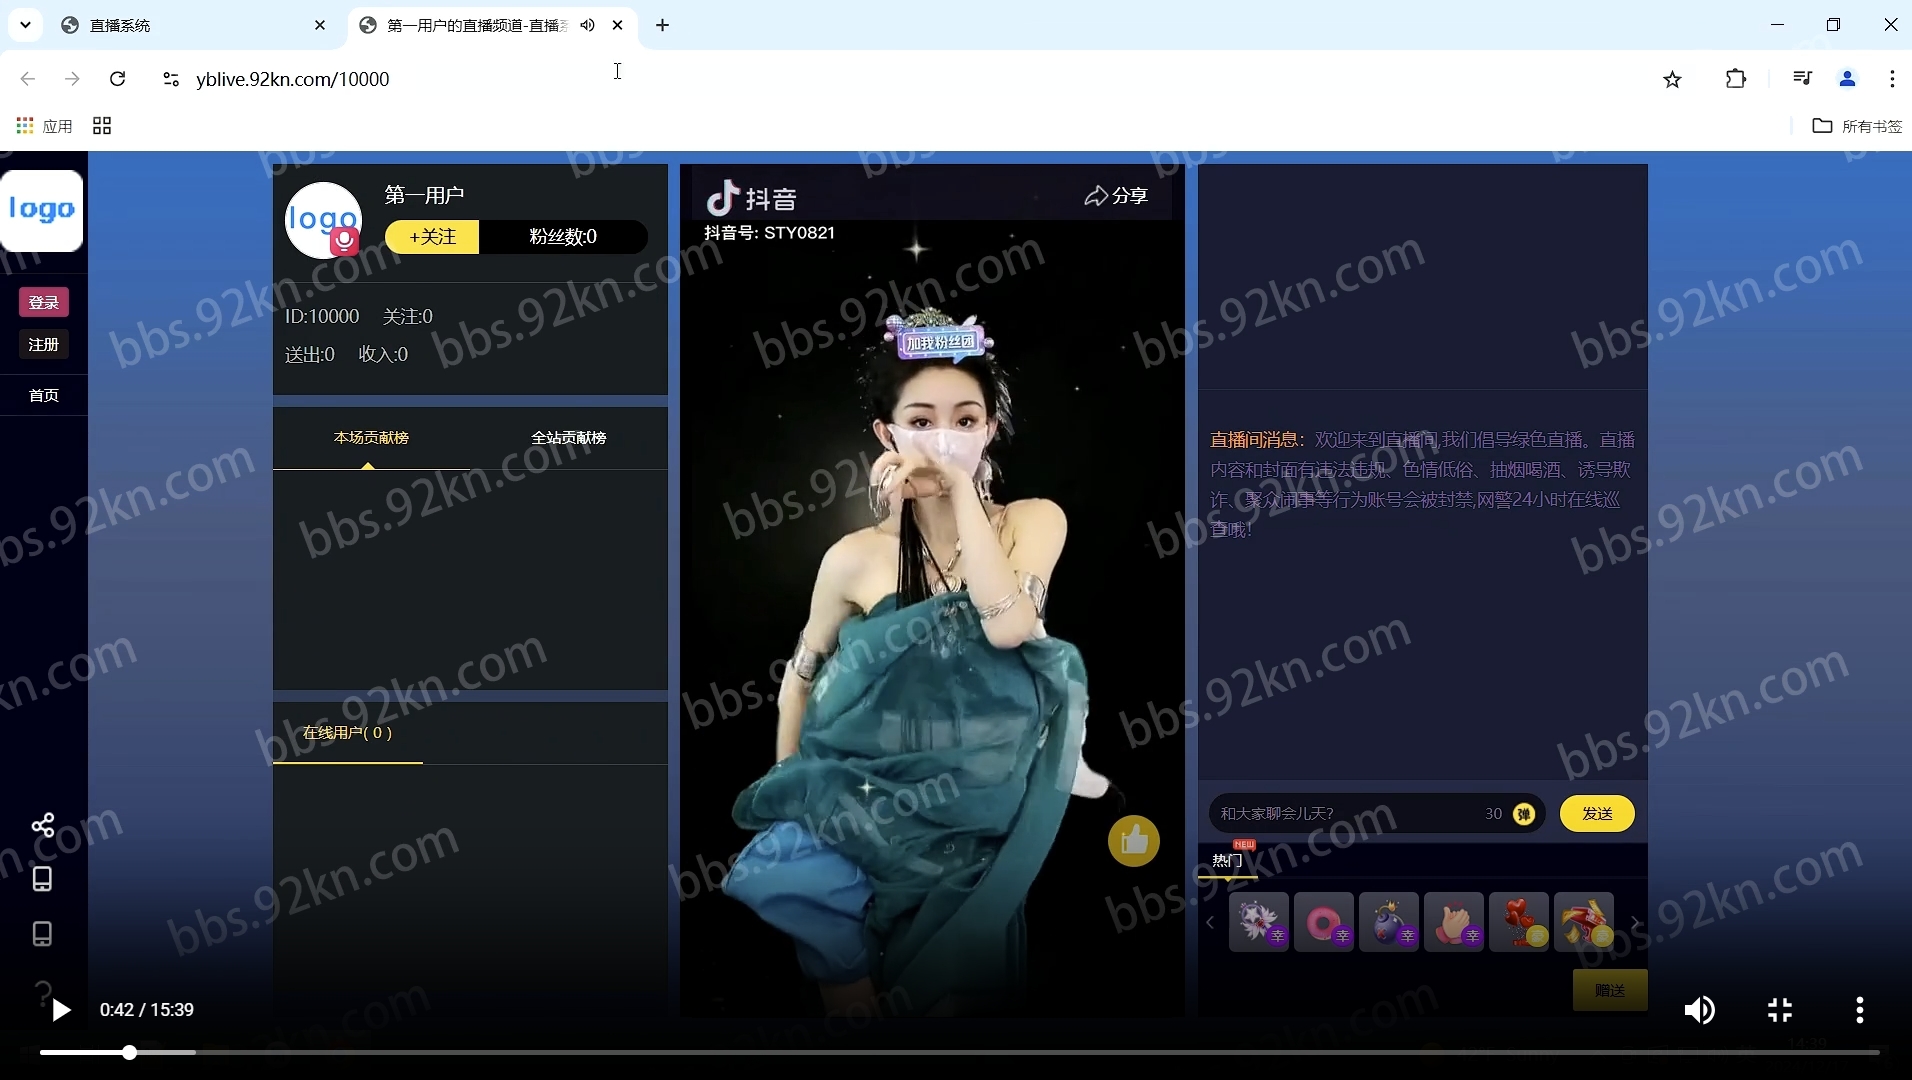Click the brighter phone icon below share icon
The image size is (1912, 1080).
coord(42,879)
